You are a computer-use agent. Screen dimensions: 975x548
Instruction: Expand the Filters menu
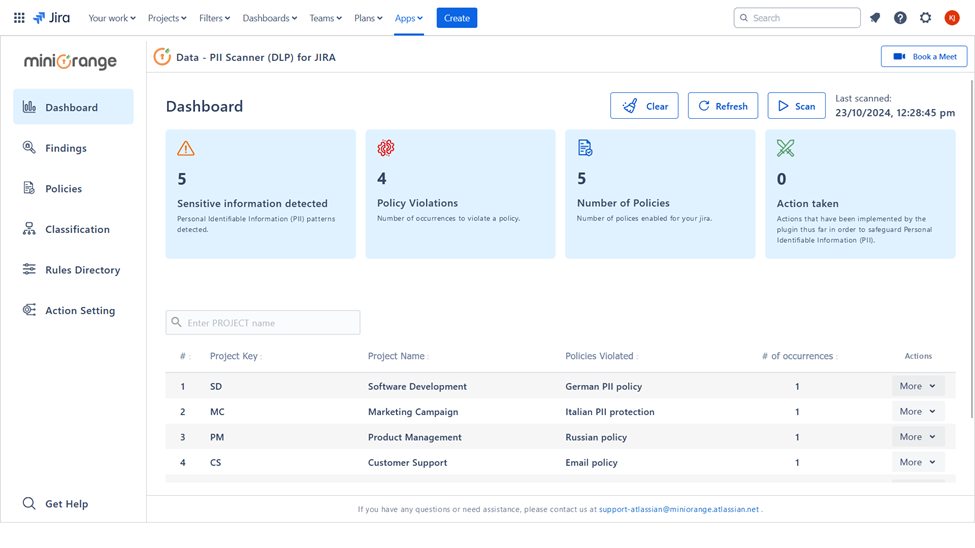point(215,18)
